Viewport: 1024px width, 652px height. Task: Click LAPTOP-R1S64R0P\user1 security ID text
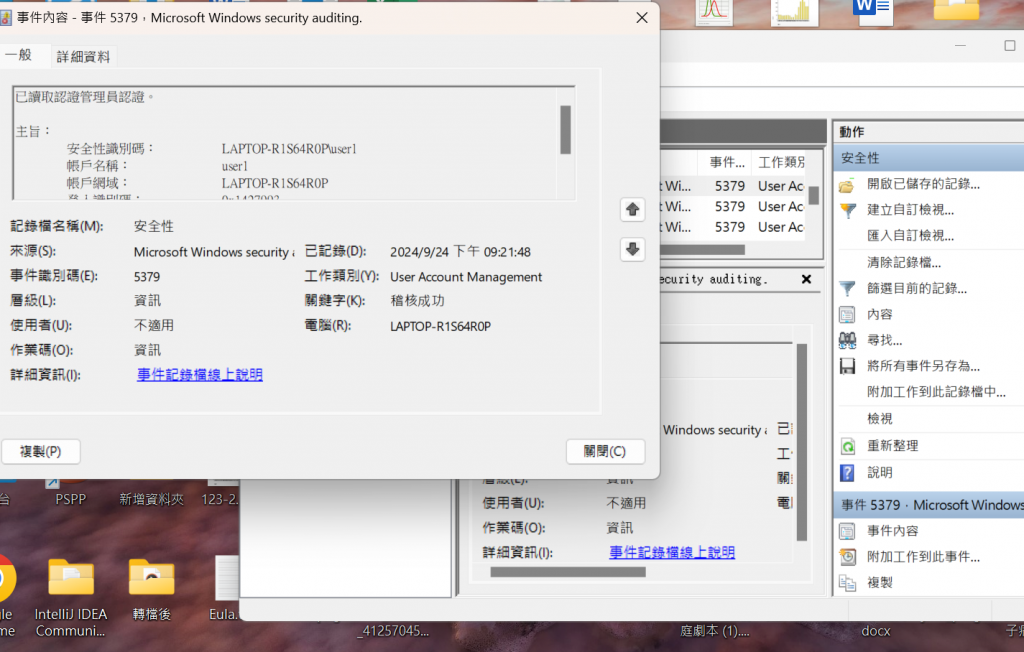pos(289,149)
